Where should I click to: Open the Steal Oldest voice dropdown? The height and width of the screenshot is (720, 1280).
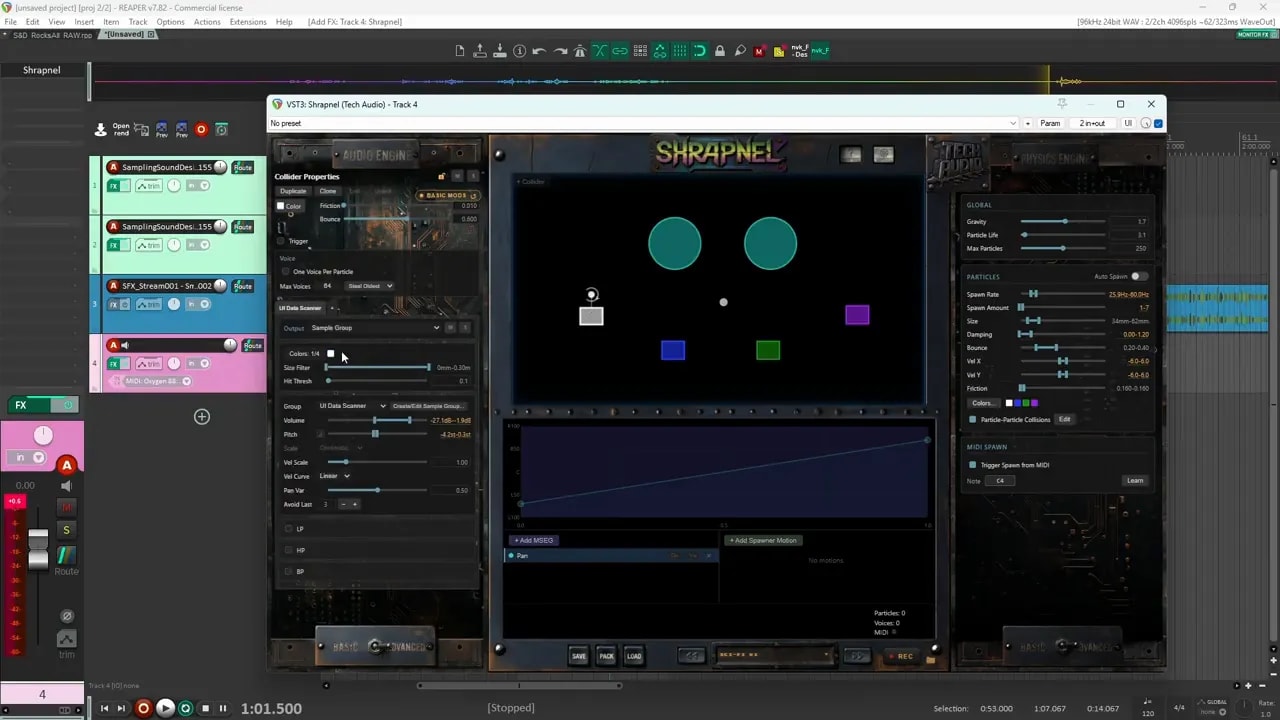point(369,286)
